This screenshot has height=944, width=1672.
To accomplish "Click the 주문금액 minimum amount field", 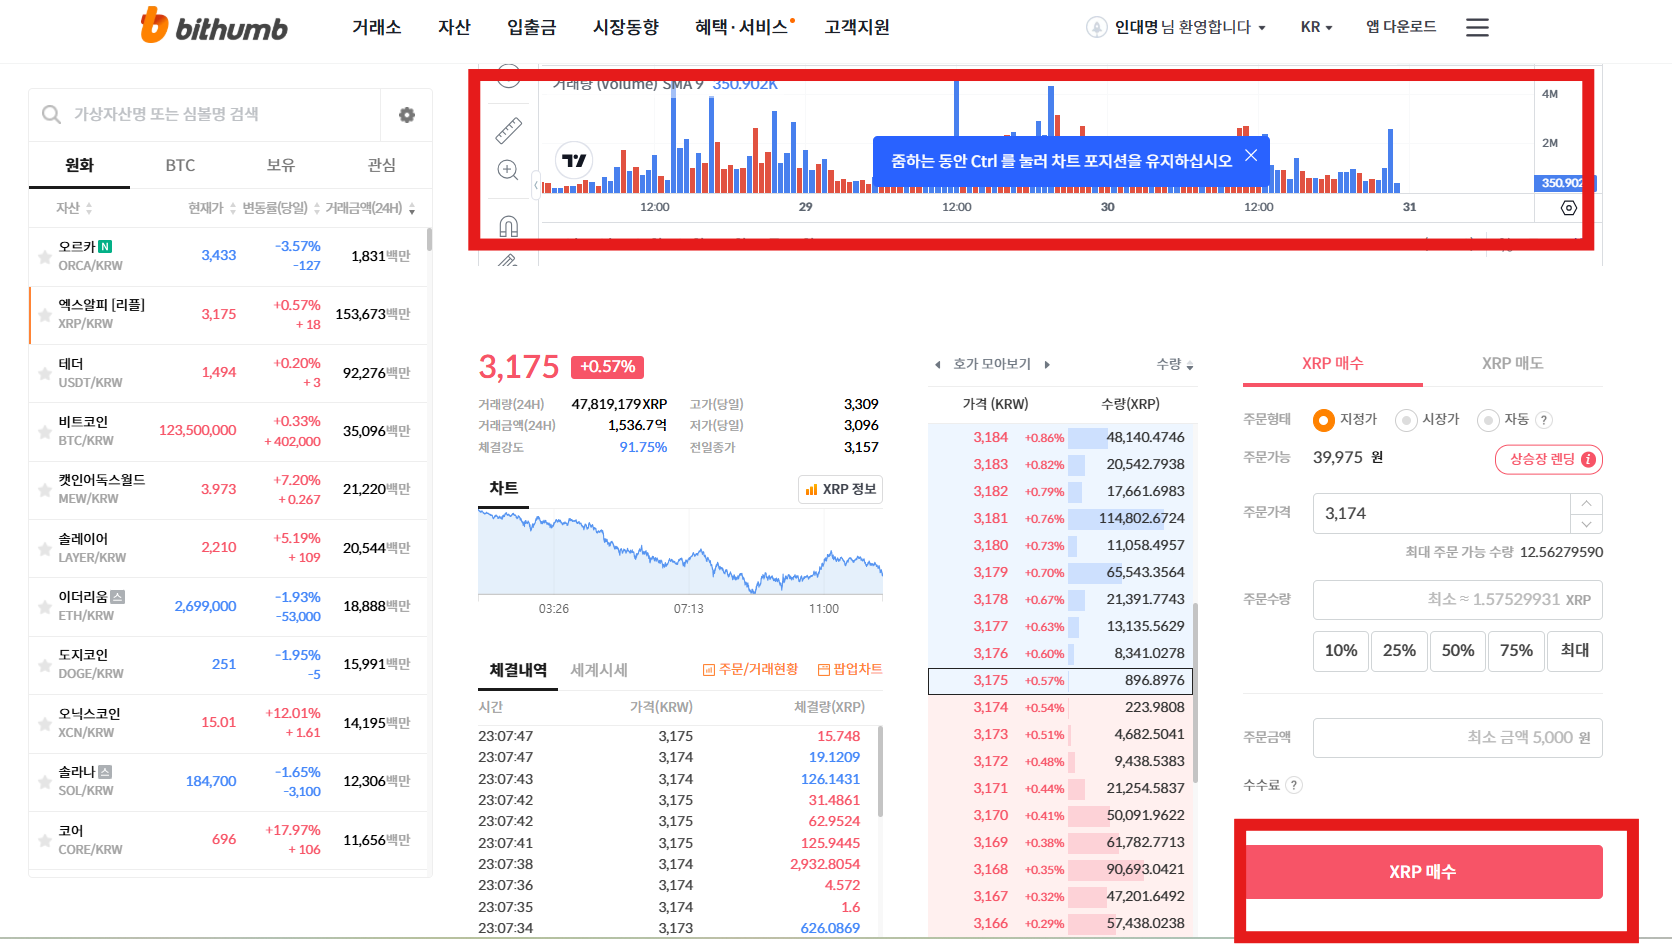I will pos(1457,738).
